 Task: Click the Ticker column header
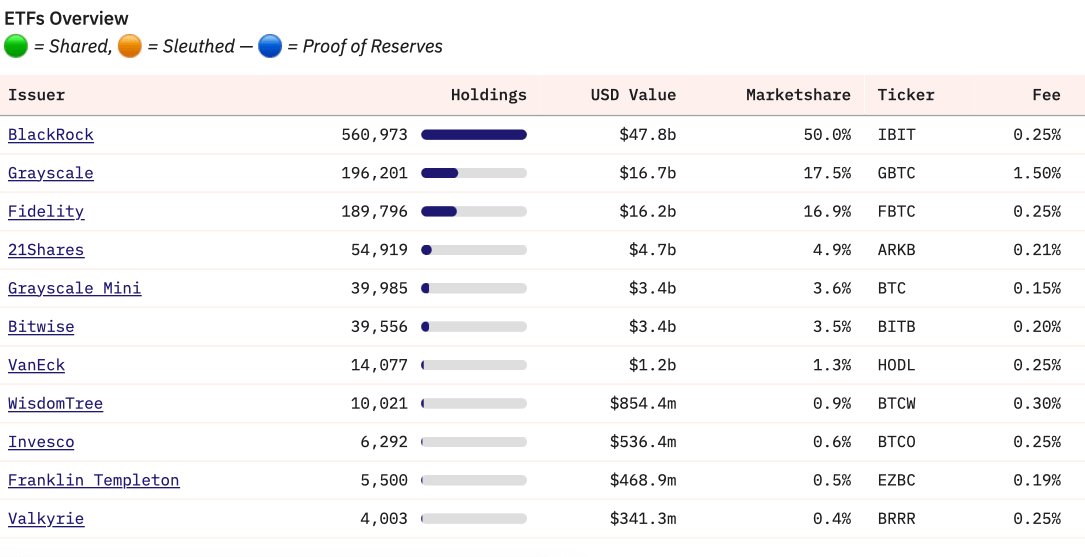906,95
